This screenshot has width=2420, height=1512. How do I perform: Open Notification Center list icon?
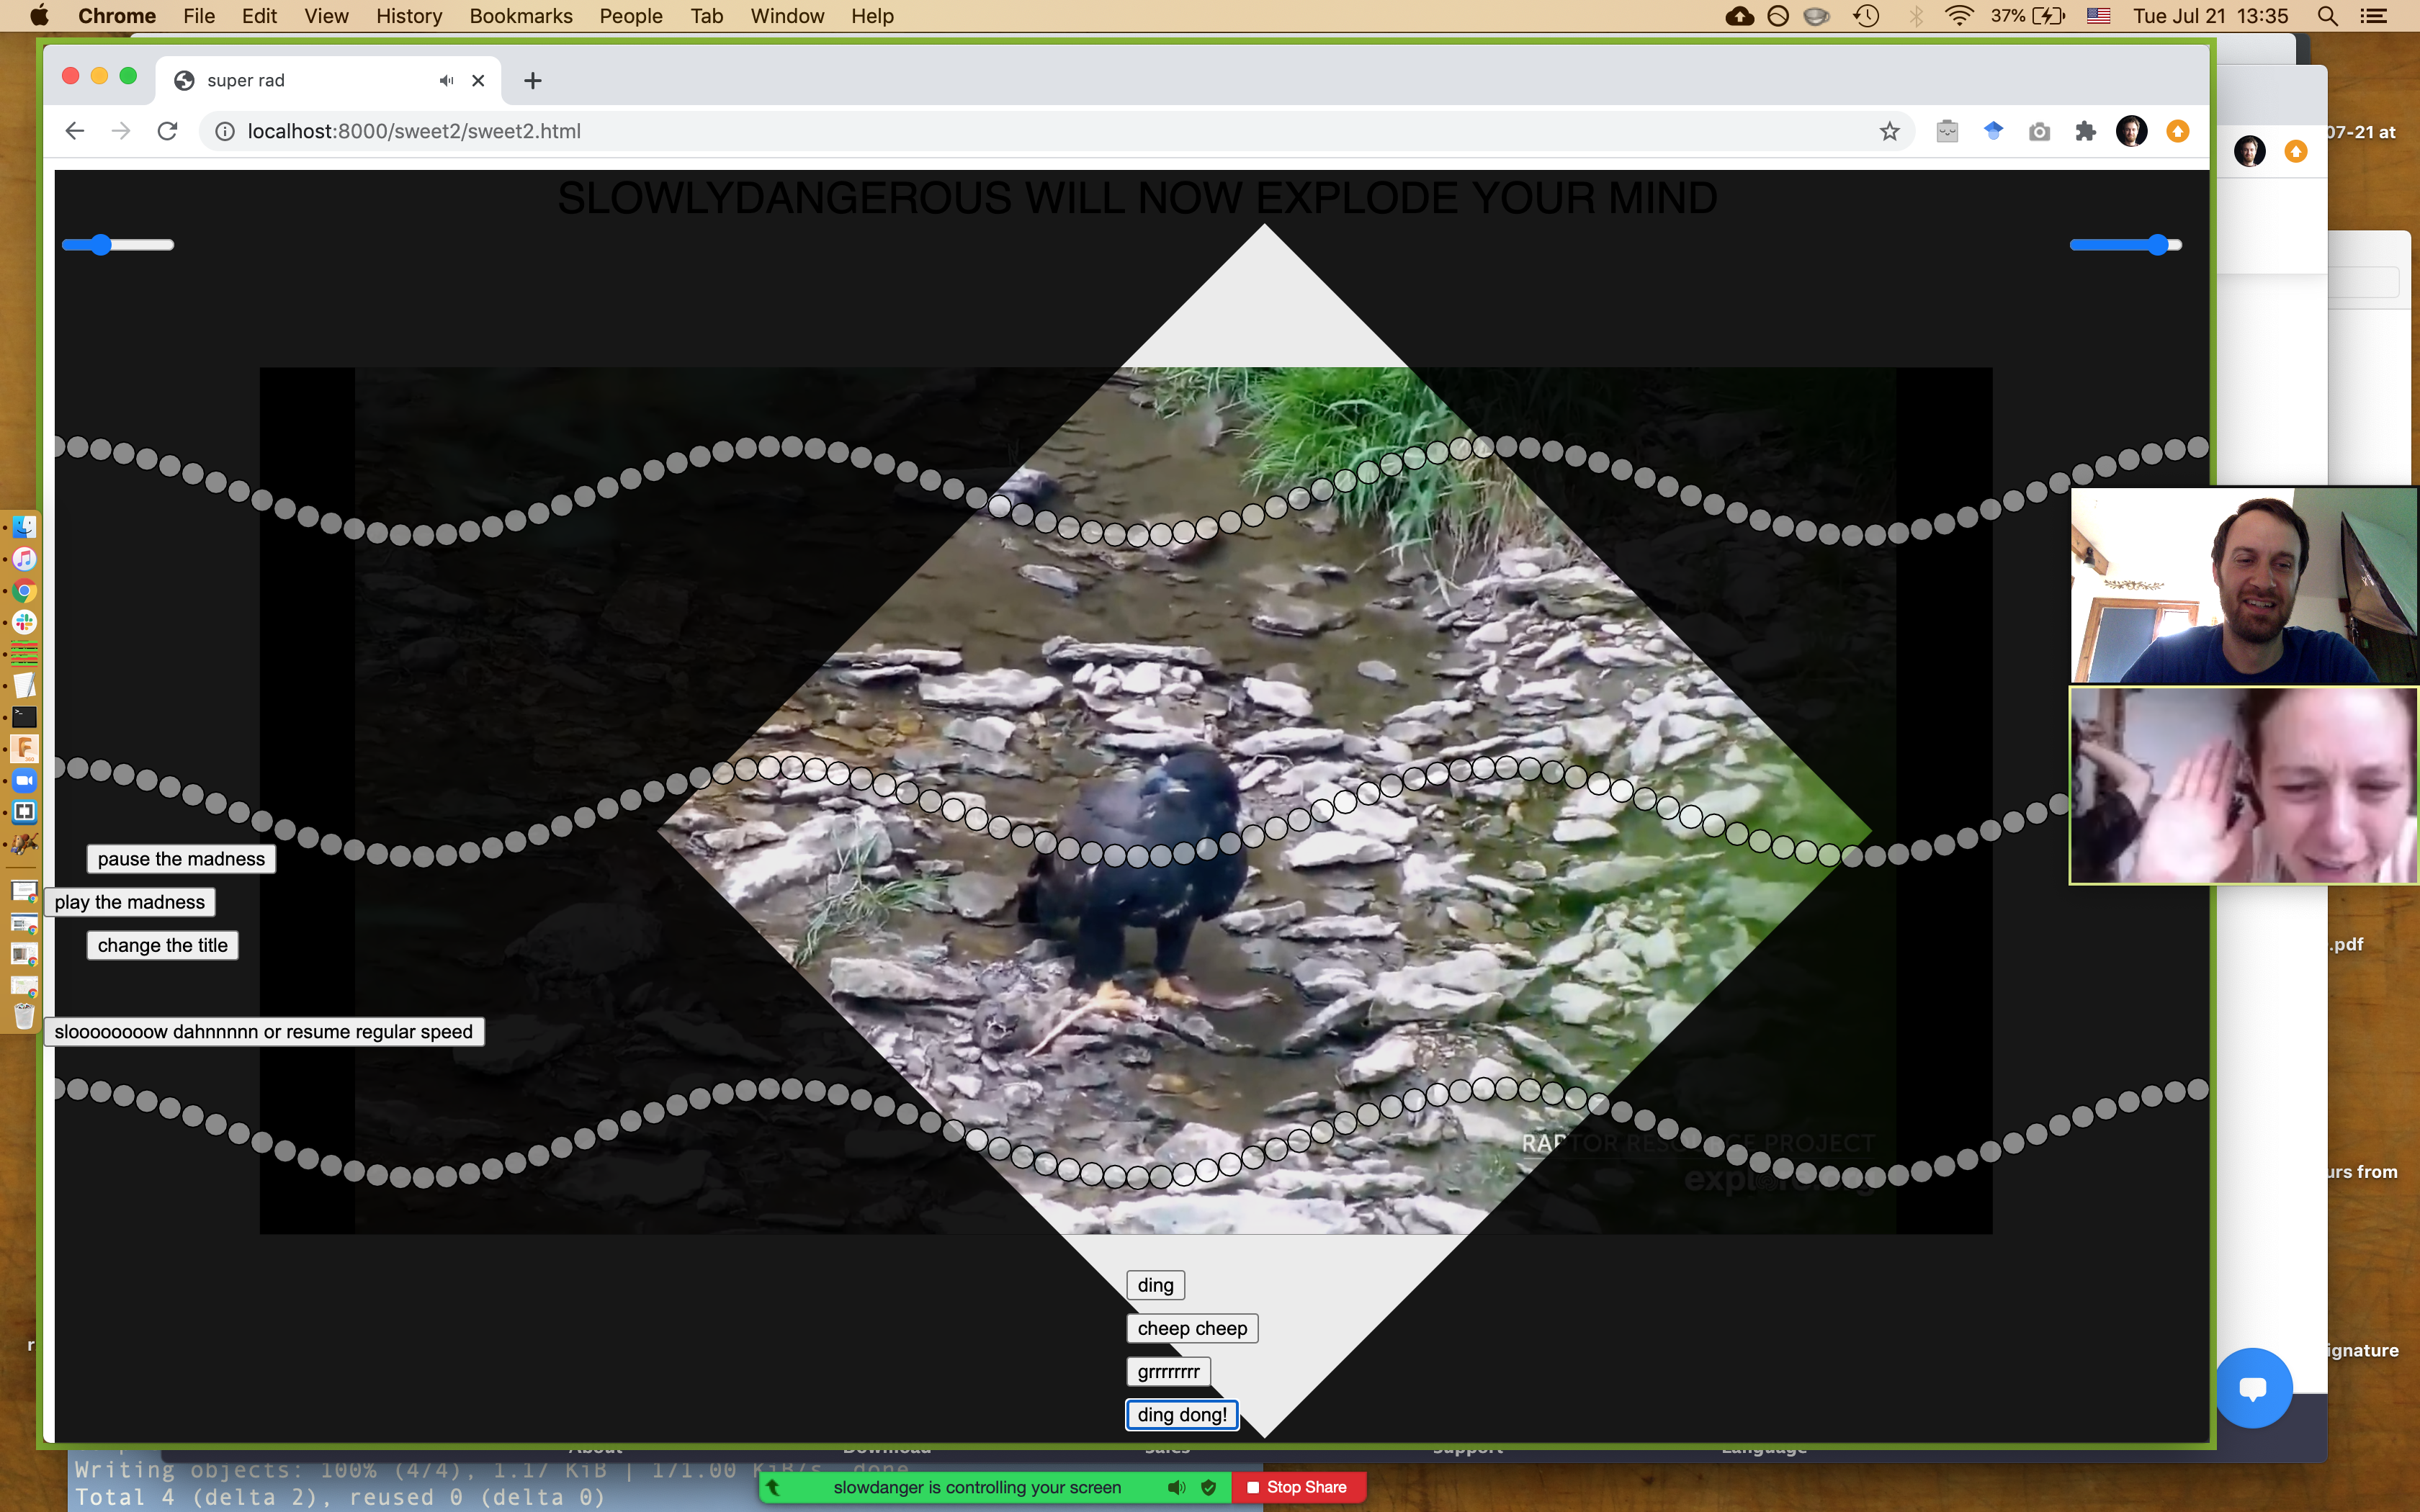(x=2372, y=16)
